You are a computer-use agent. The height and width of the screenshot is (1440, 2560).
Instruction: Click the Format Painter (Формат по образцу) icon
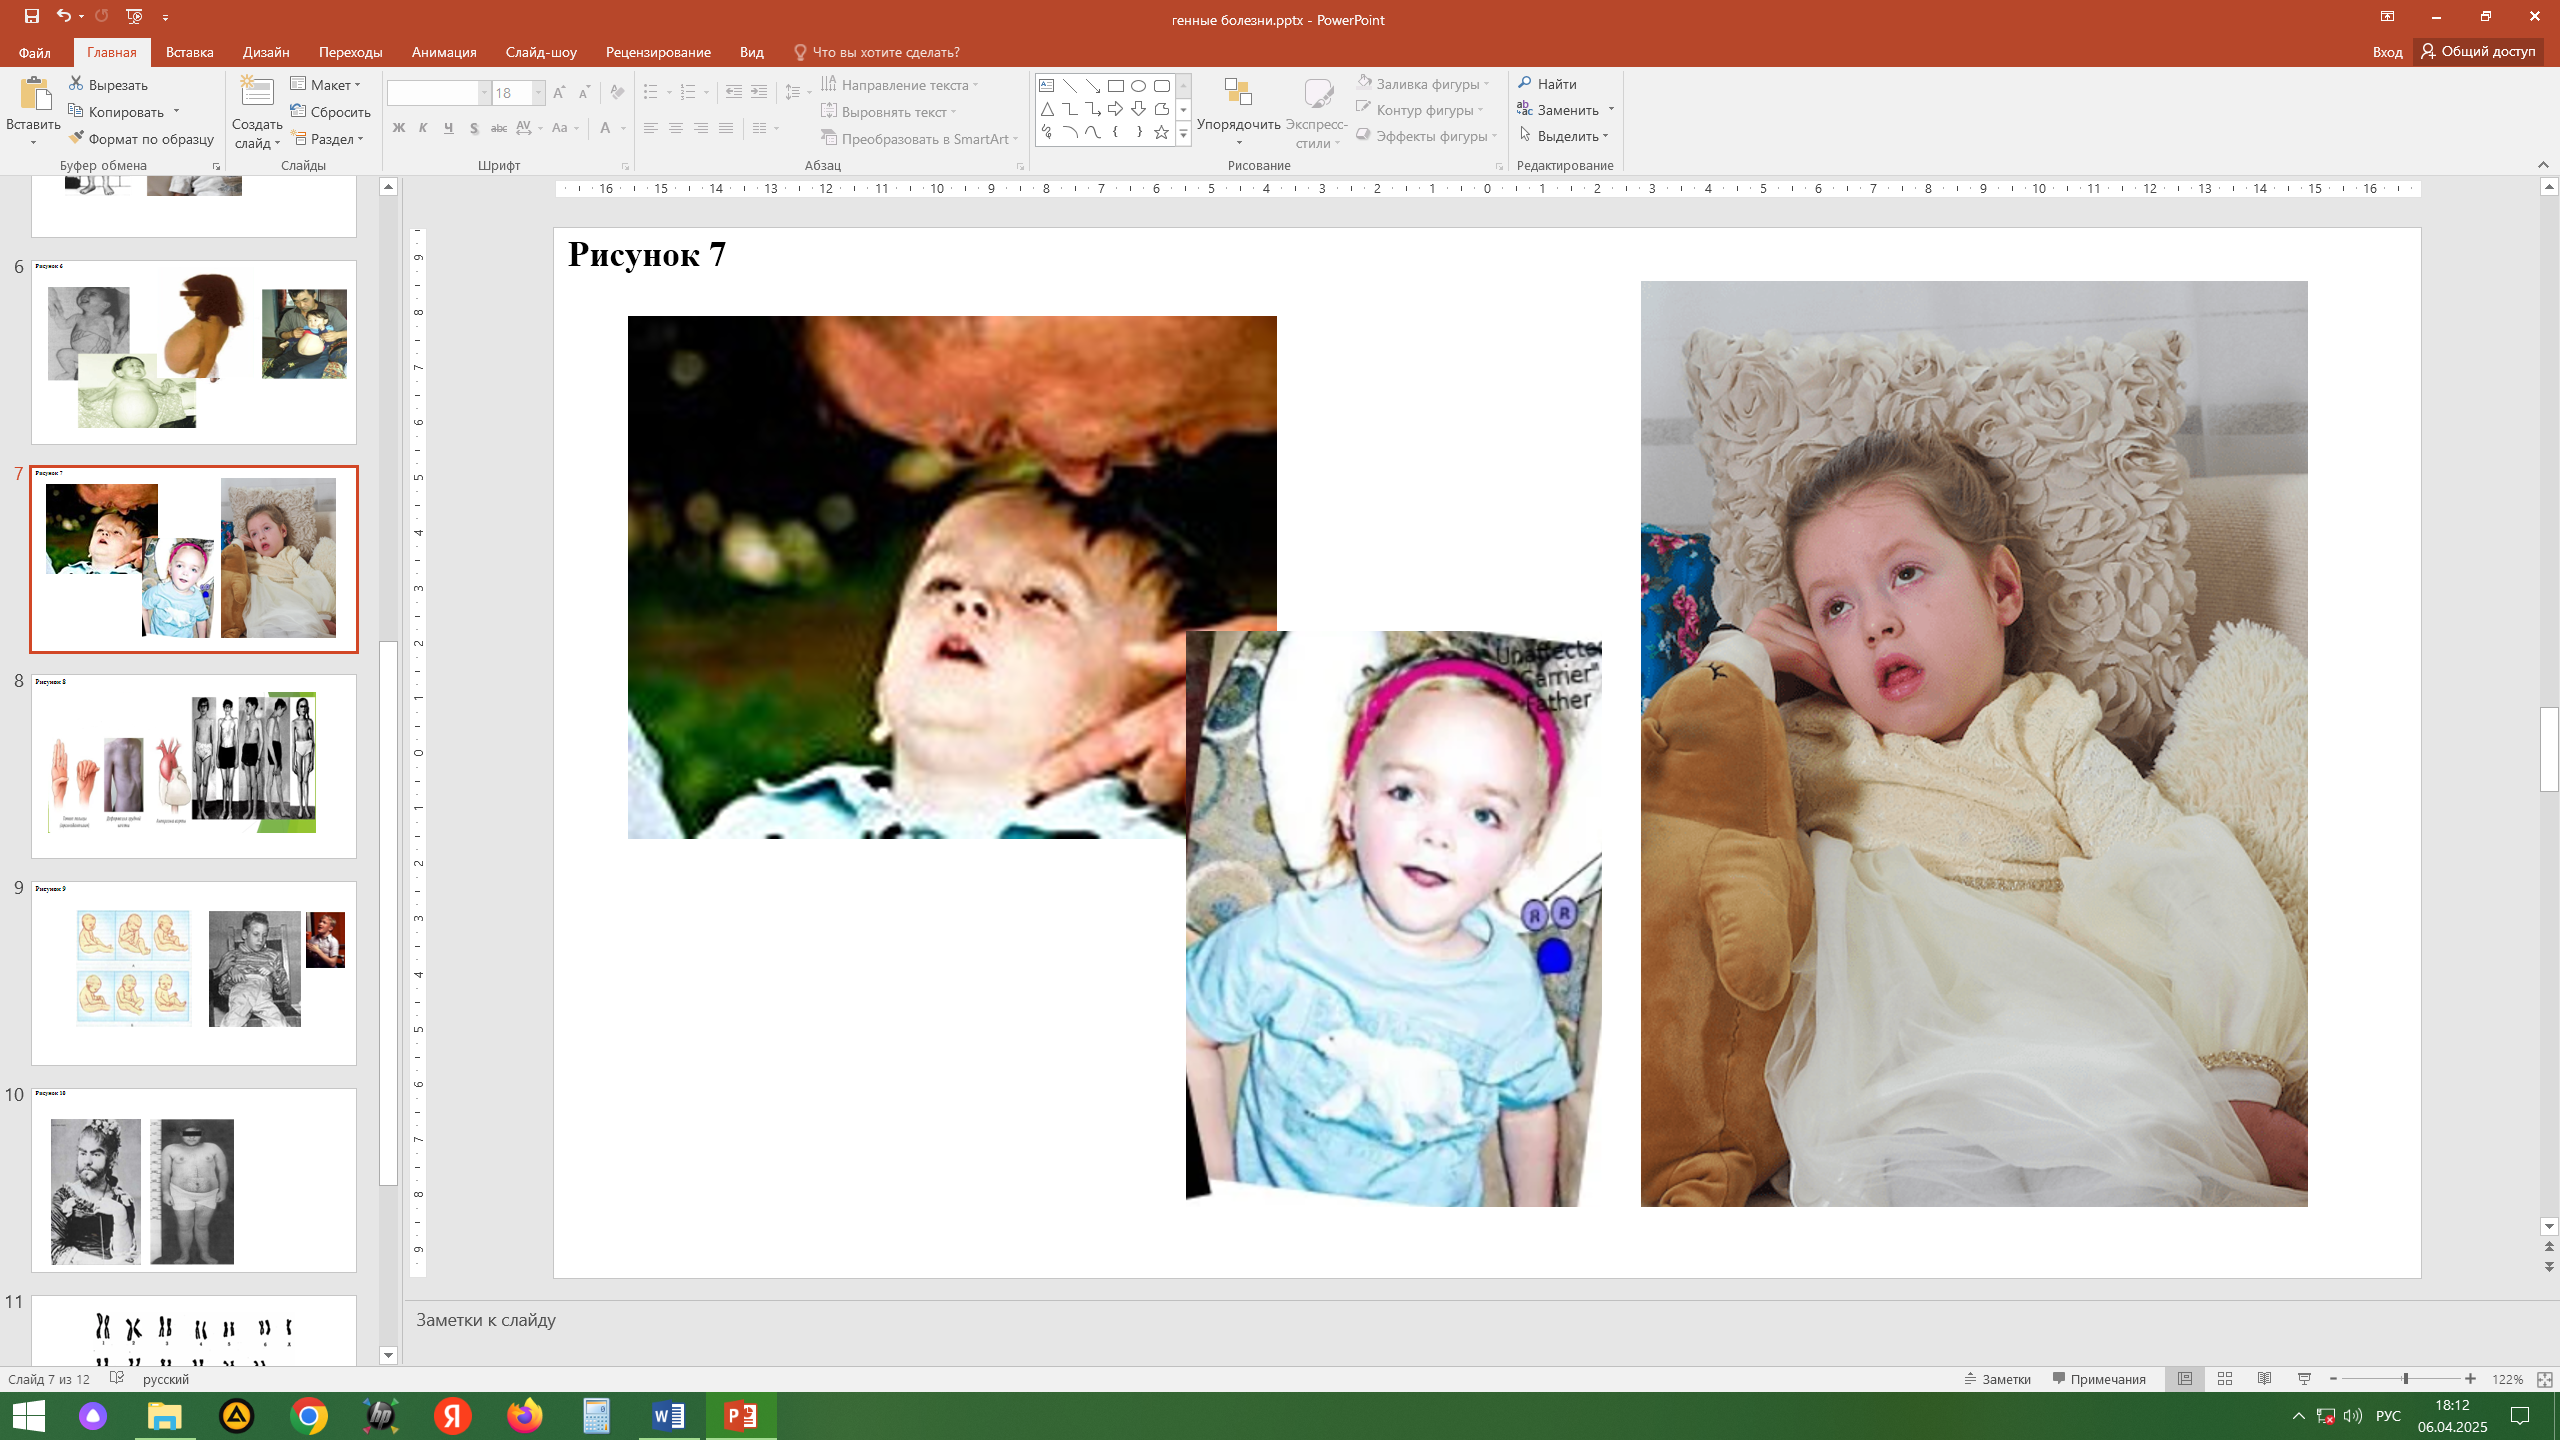[x=77, y=139]
